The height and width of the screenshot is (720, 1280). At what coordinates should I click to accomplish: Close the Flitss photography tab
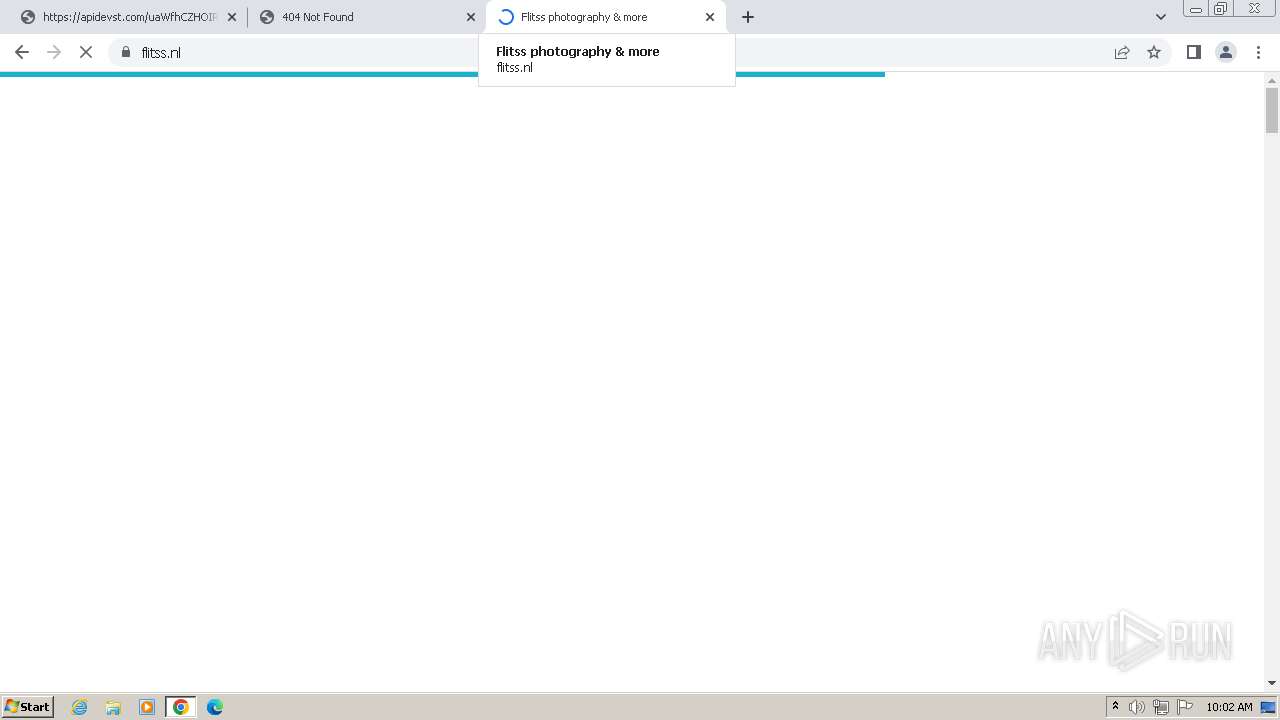tap(710, 17)
